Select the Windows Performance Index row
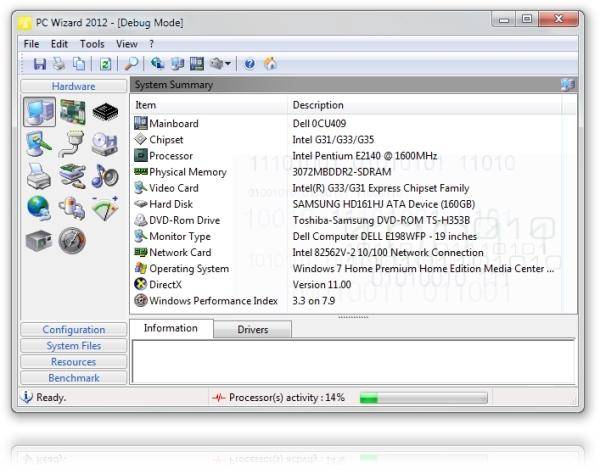This screenshot has width=600, height=472. 346,301
